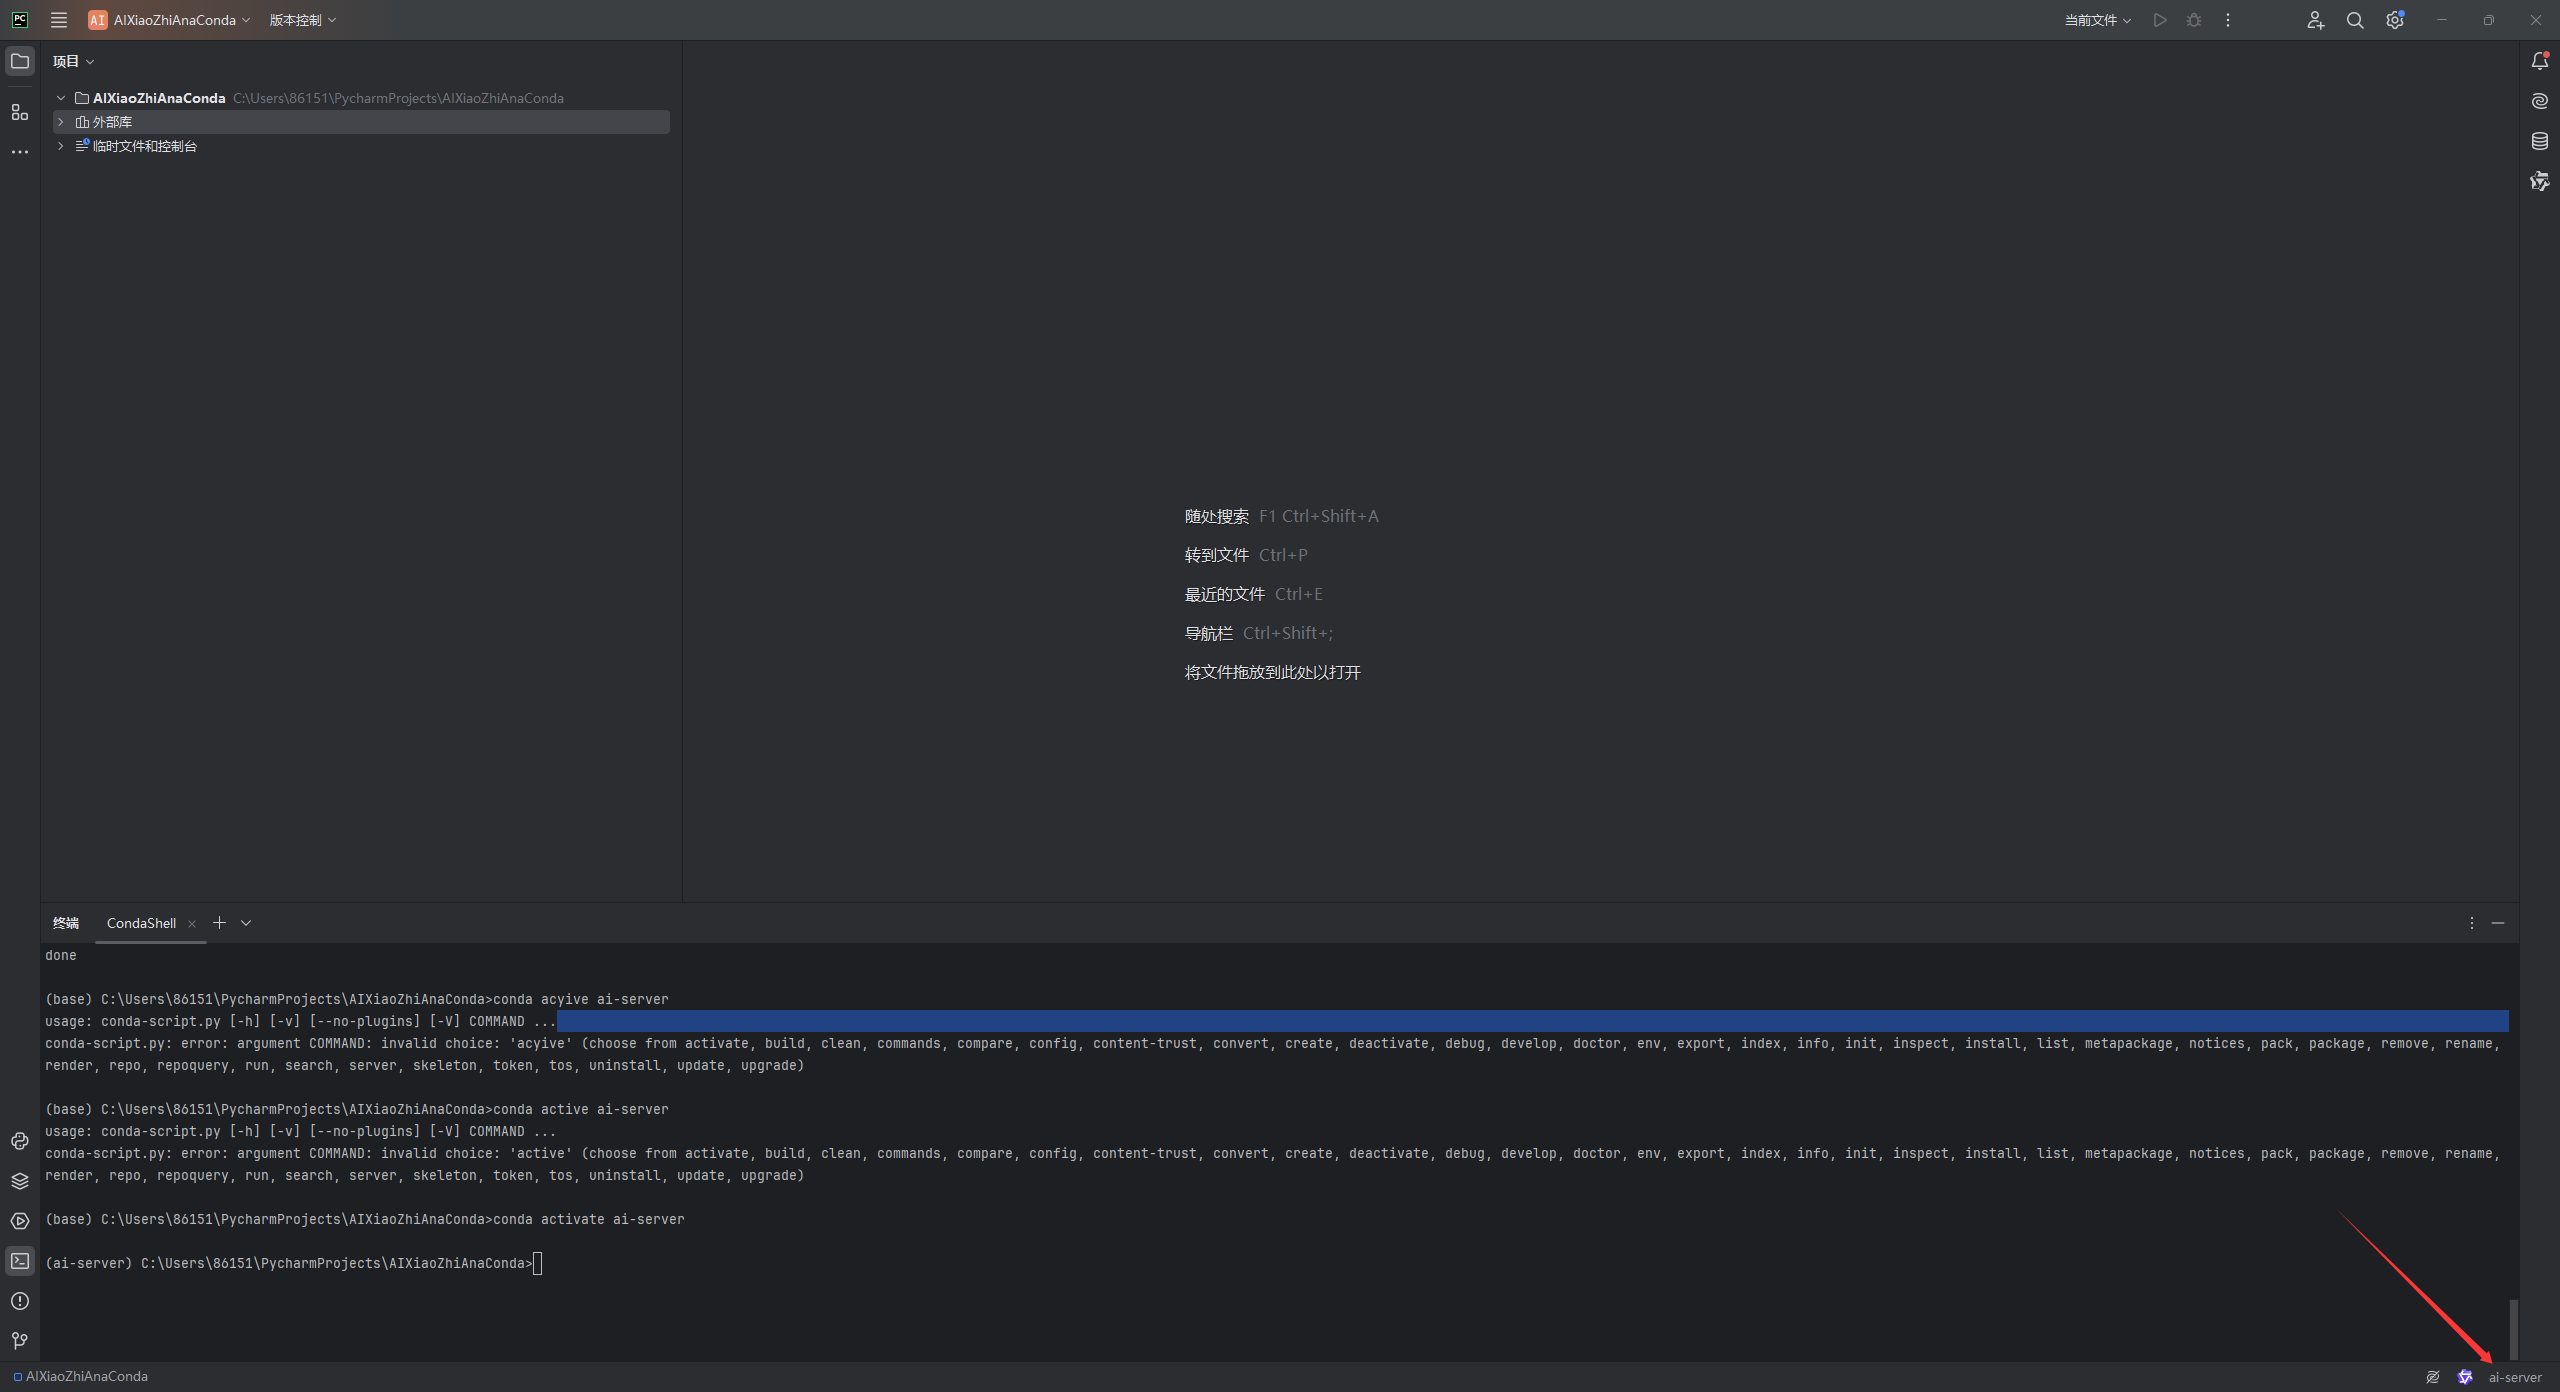Open the Structure tool window

pyautogui.click(x=20, y=112)
